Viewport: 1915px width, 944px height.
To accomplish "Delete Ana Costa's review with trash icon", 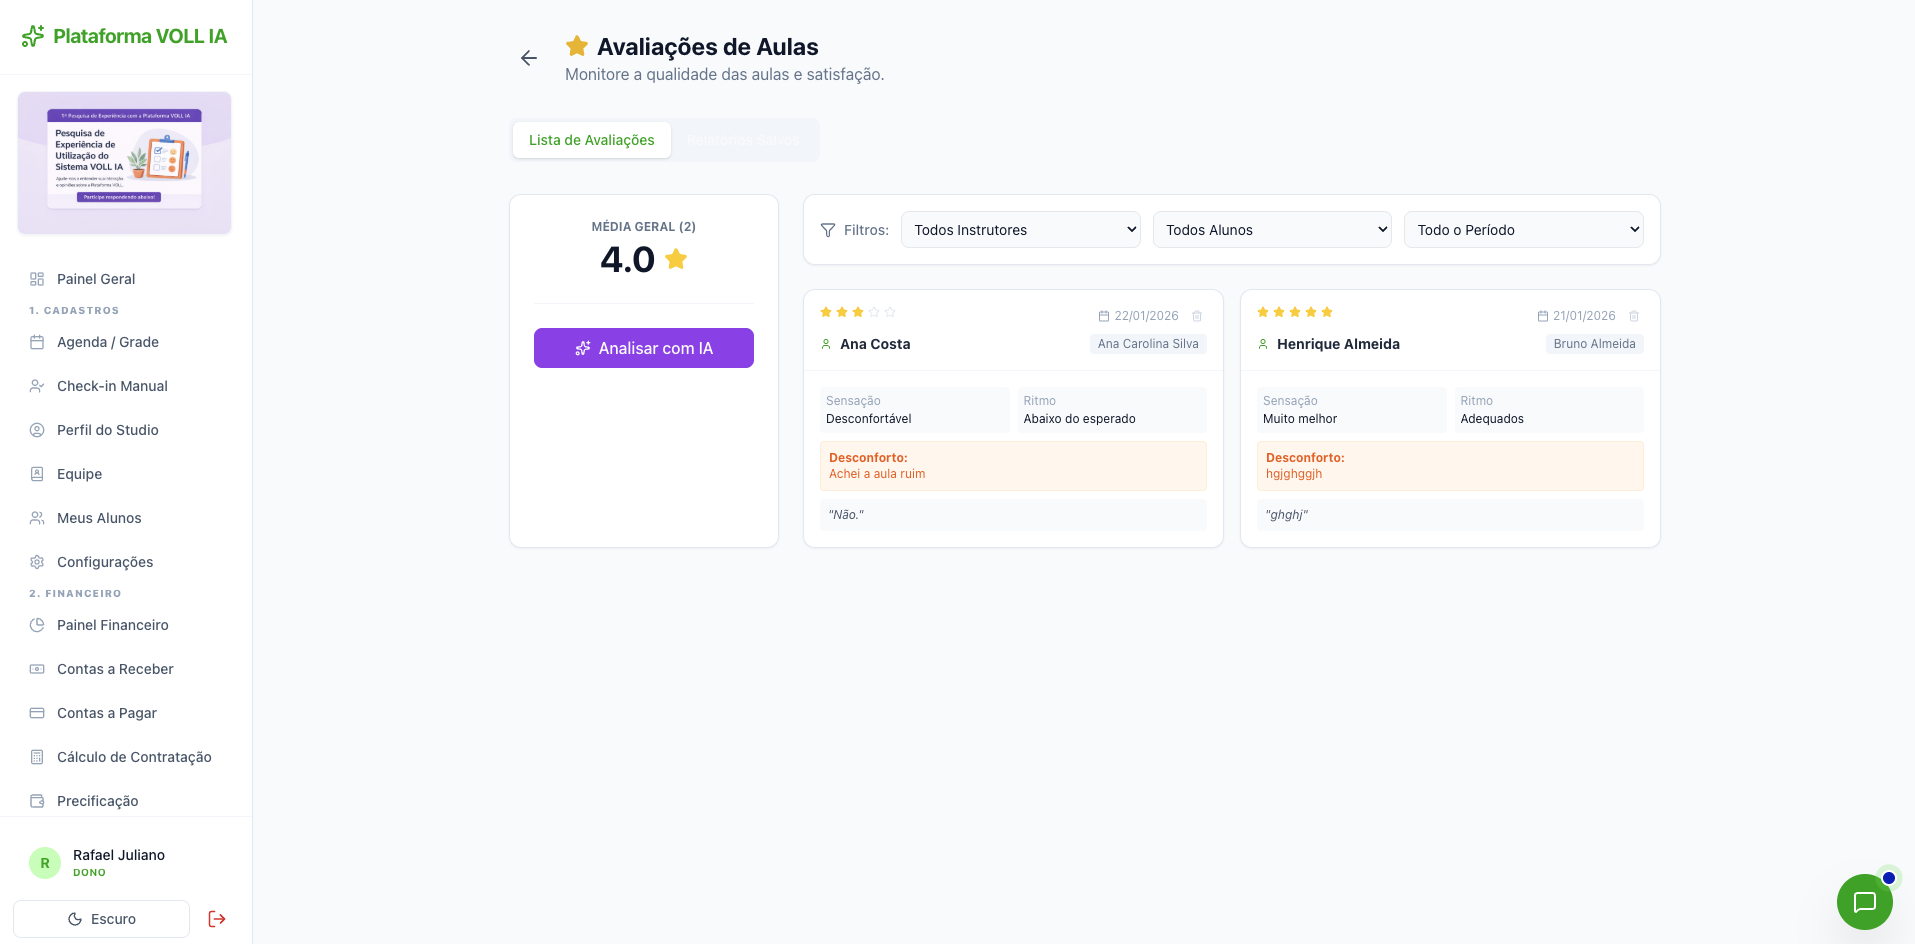I will point(1197,316).
